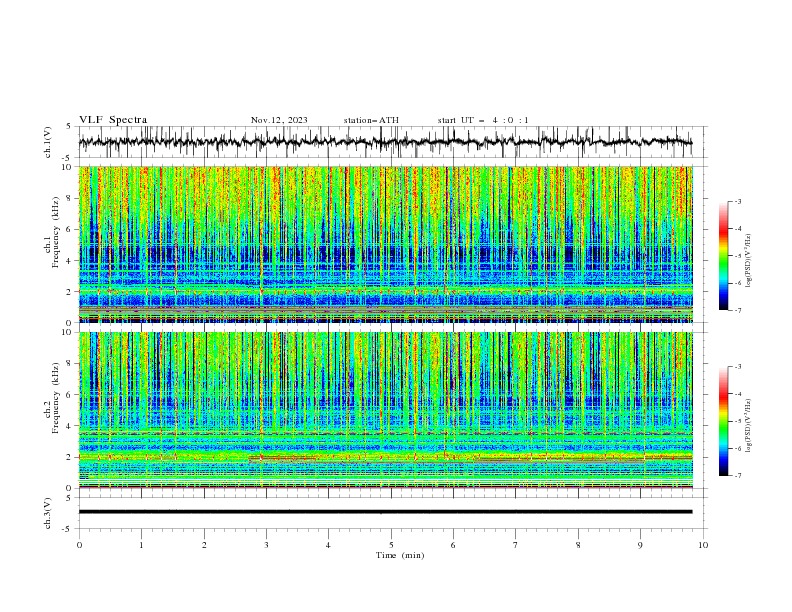Screen dimensions: 792x612
Task: Click the '-7' tick on ch.2 colorbar
Action: coord(737,475)
